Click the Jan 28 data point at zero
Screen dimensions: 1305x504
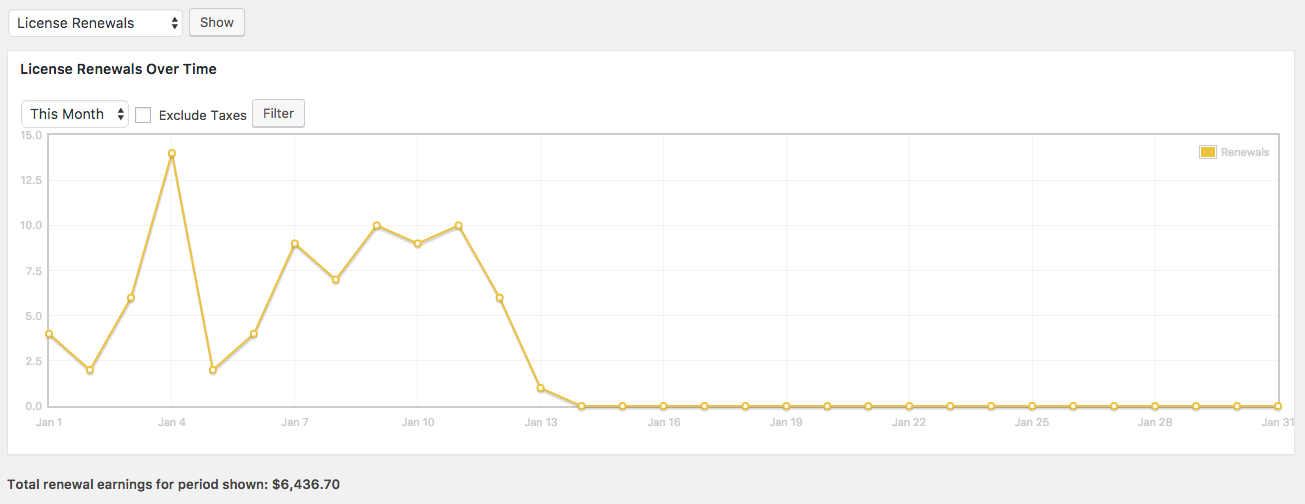point(1156,406)
